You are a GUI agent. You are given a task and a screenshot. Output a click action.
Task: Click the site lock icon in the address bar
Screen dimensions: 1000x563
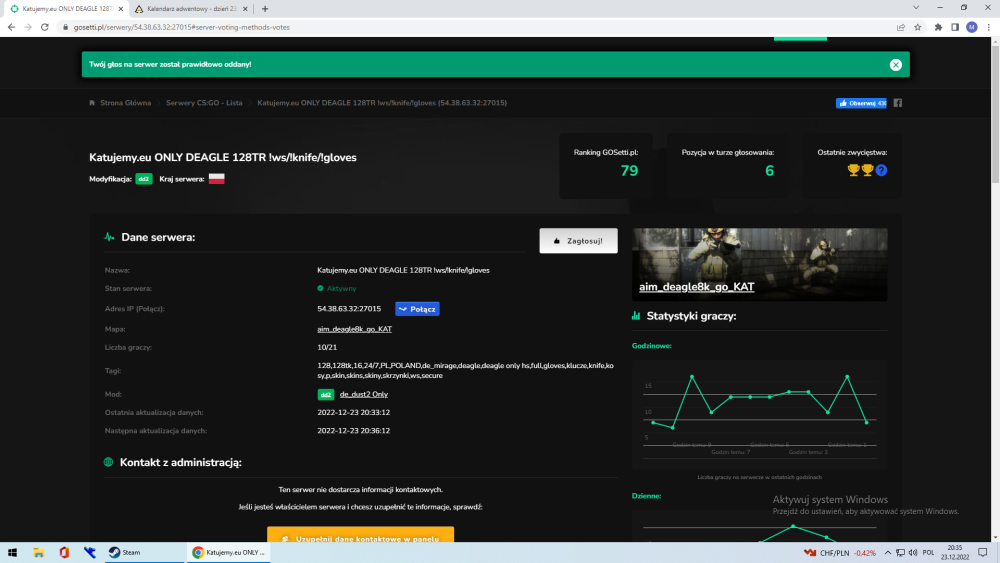coord(65,27)
